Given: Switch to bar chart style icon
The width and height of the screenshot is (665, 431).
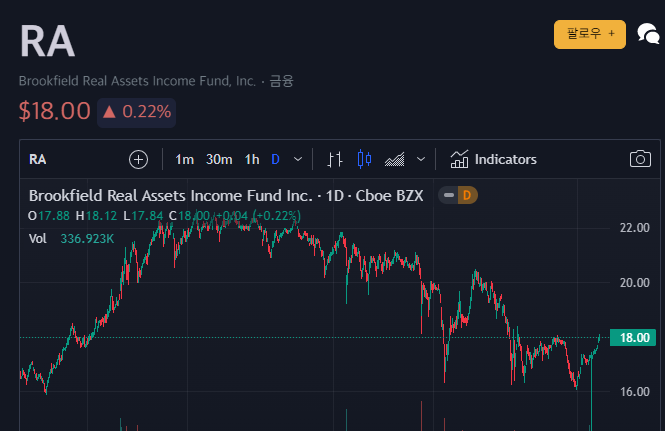Looking at the screenshot, I should (x=335, y=160).
